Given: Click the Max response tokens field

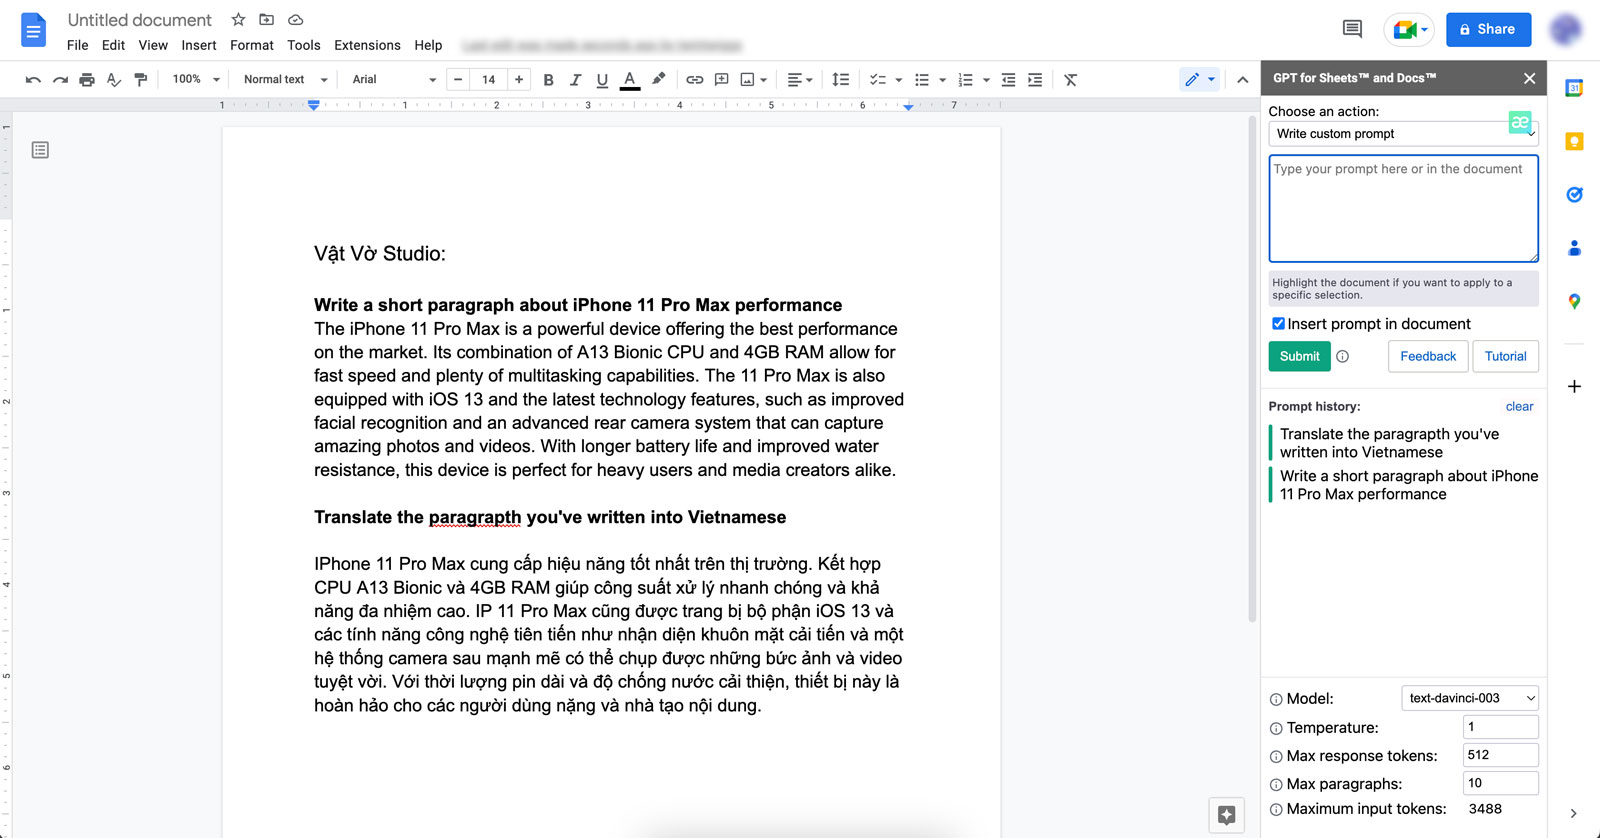Looking at the screenshot, I should point(1500,755).
